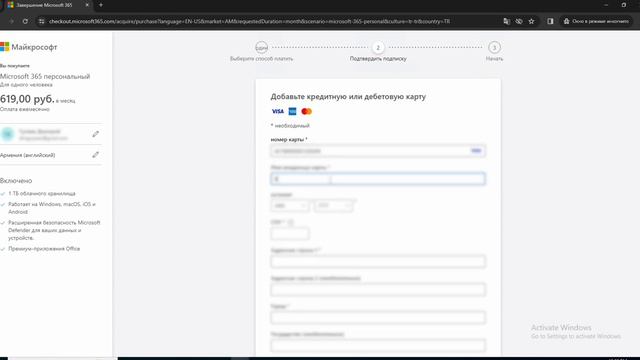640x360 pixels.
Task: Bookmark this page with the star
Action: click(x=531, y=21)
